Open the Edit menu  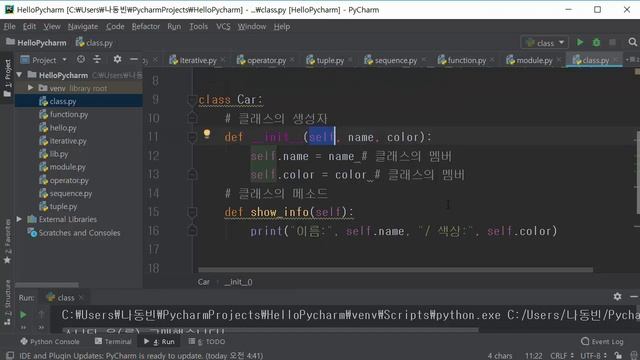coord(29,27)
